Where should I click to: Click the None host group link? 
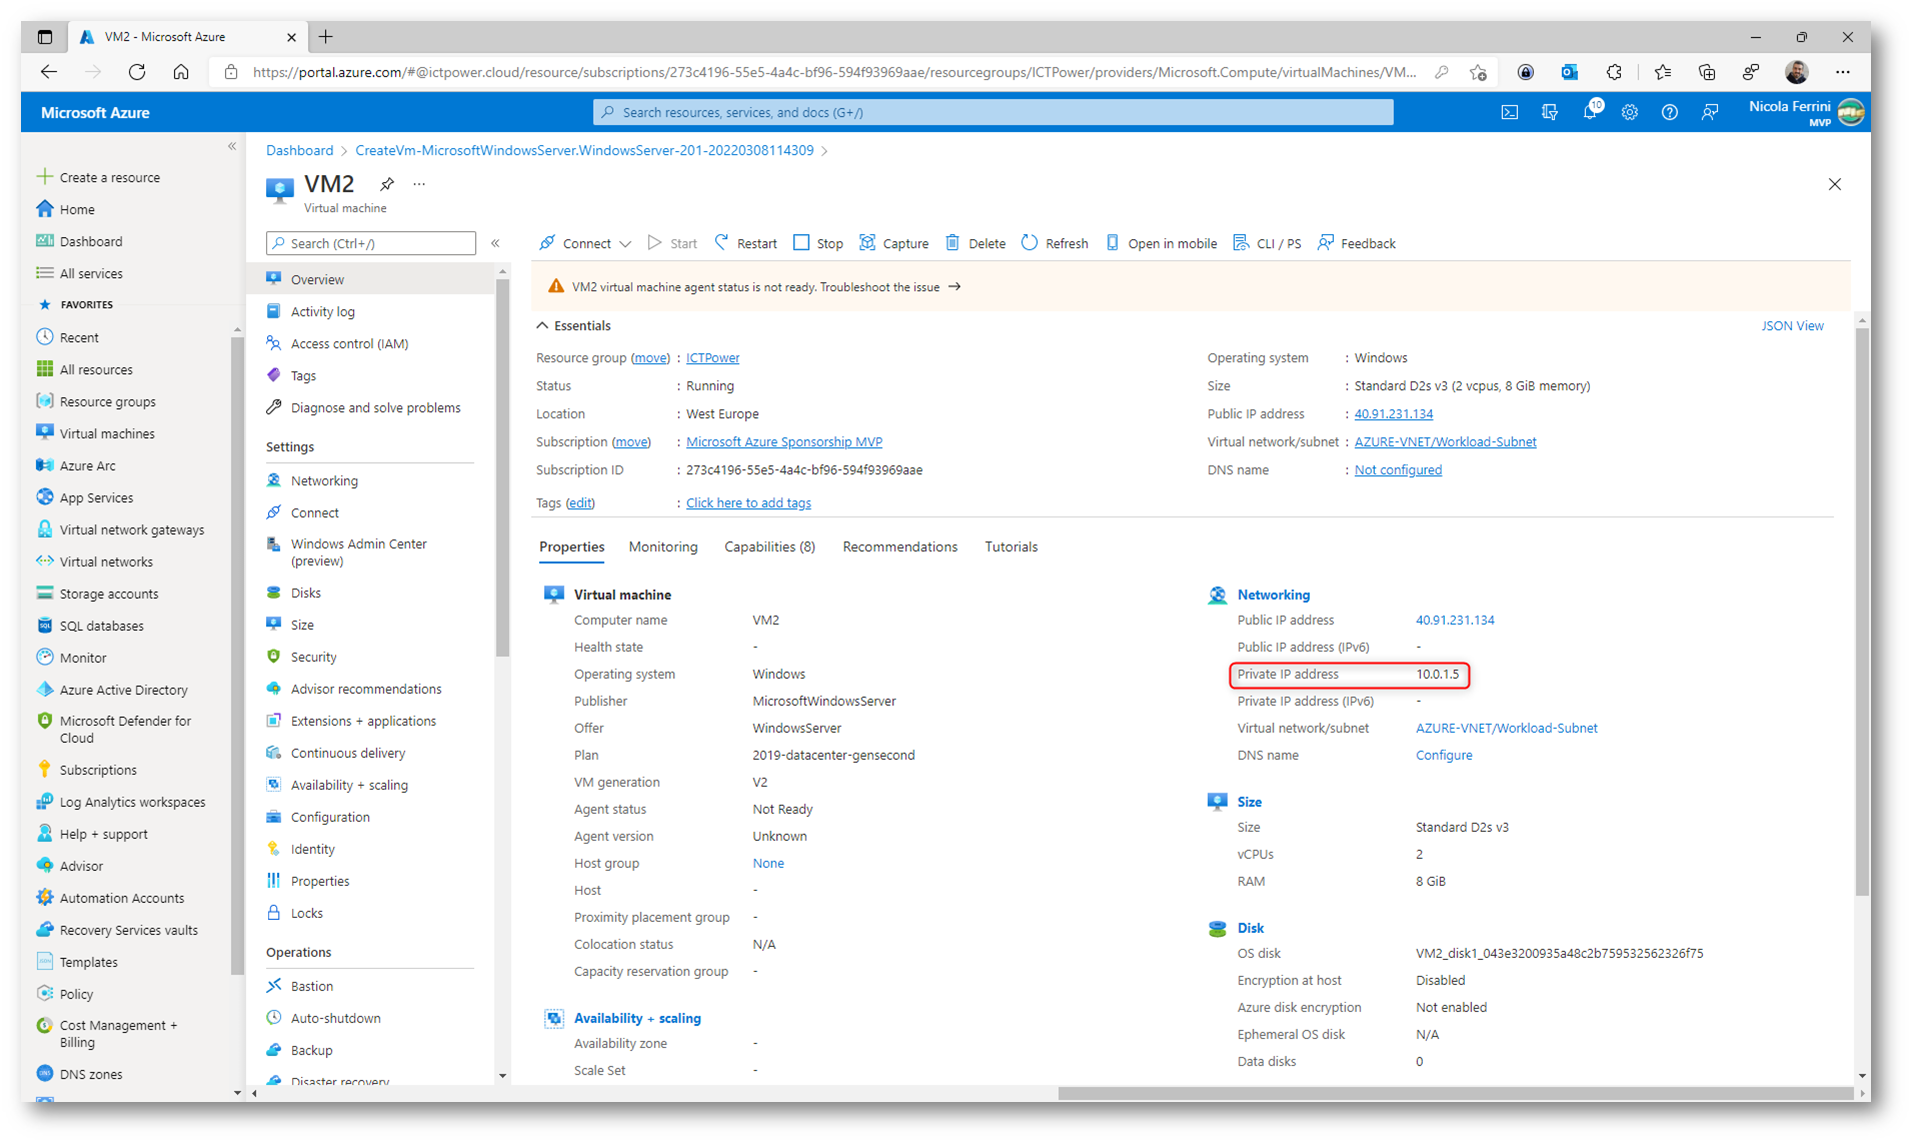coord(767,863)
